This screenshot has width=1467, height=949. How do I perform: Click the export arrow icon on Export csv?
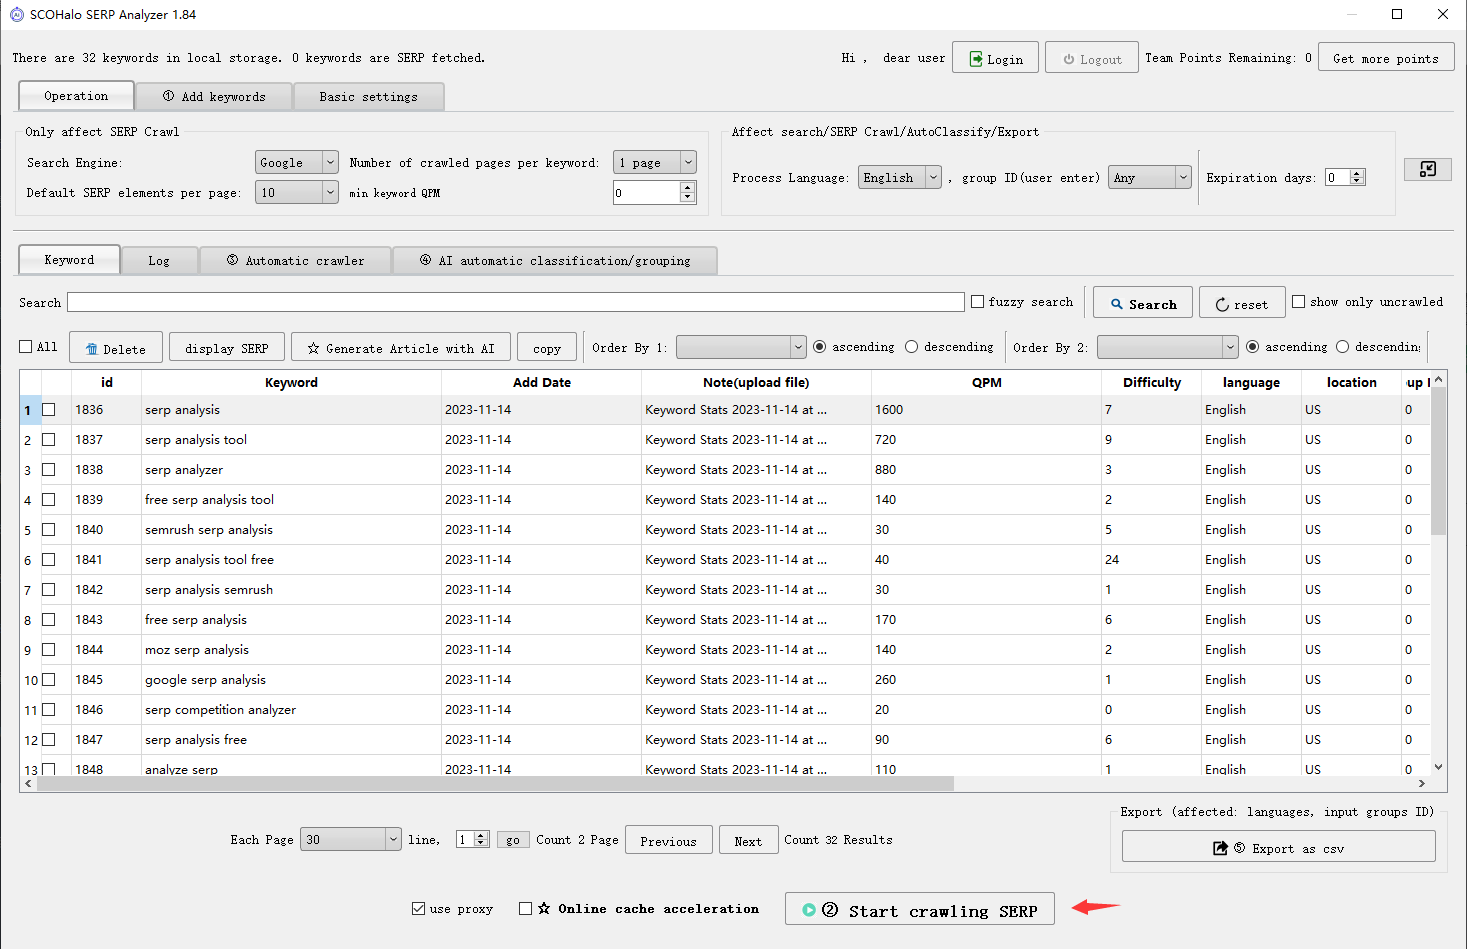1220,848
